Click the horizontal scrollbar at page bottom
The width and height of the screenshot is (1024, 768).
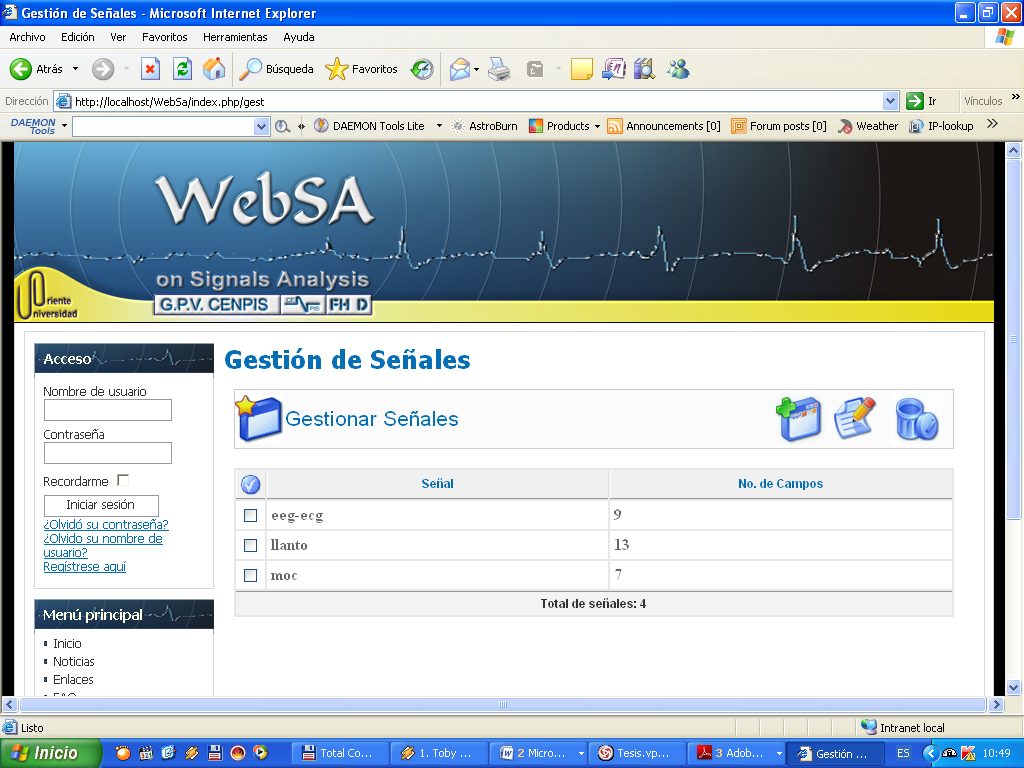[502, 705]
